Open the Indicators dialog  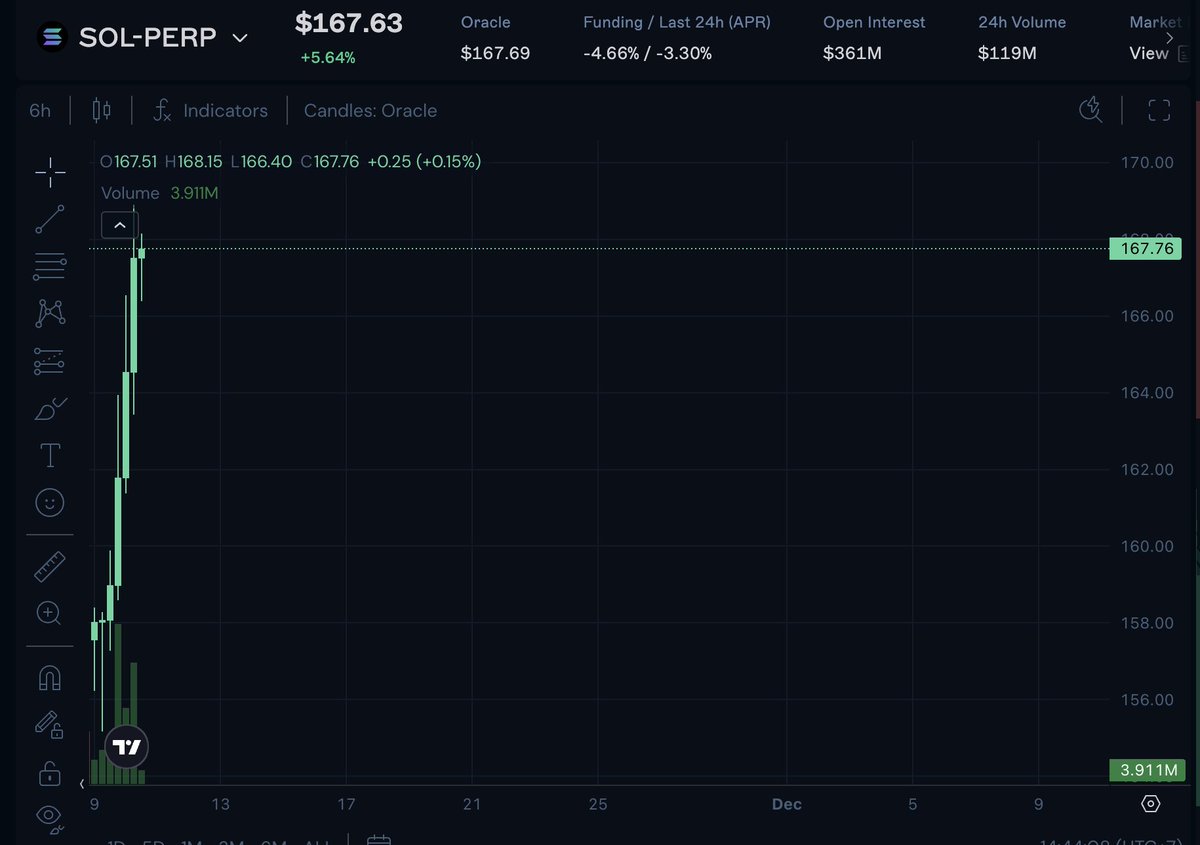[x=211, y=110]
